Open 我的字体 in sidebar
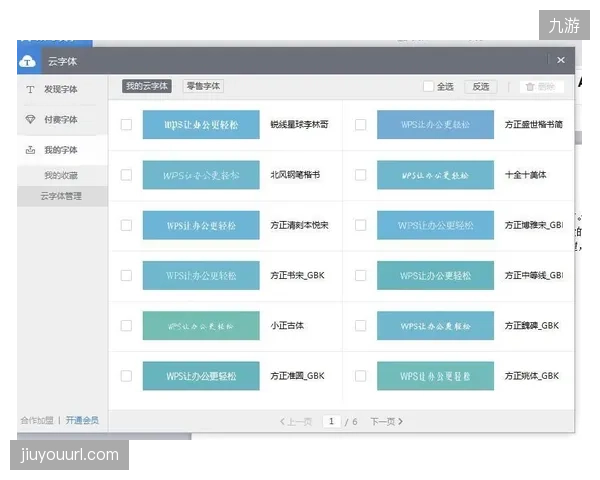Screen dimensions: 600x480 point(62,150)
